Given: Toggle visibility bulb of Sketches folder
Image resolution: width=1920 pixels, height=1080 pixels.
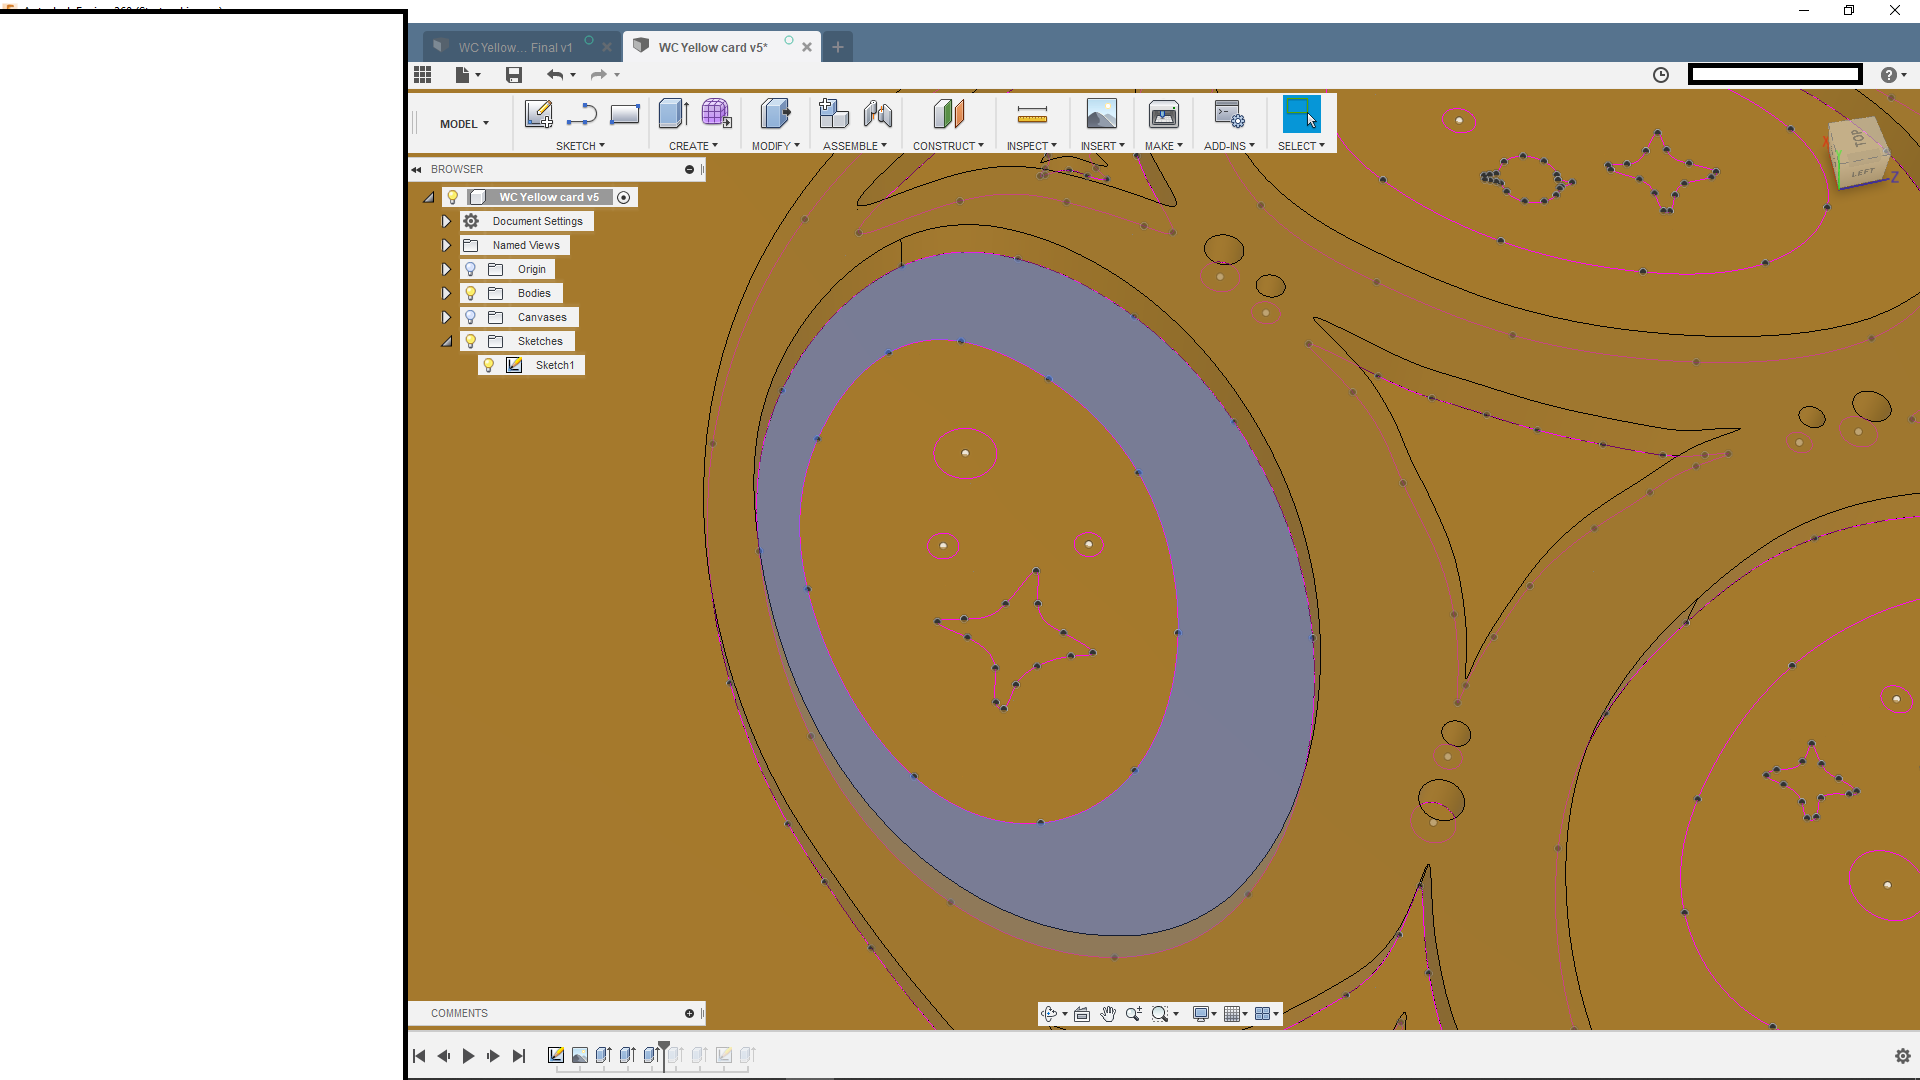Looking at the screenshot, I should 471,341.
